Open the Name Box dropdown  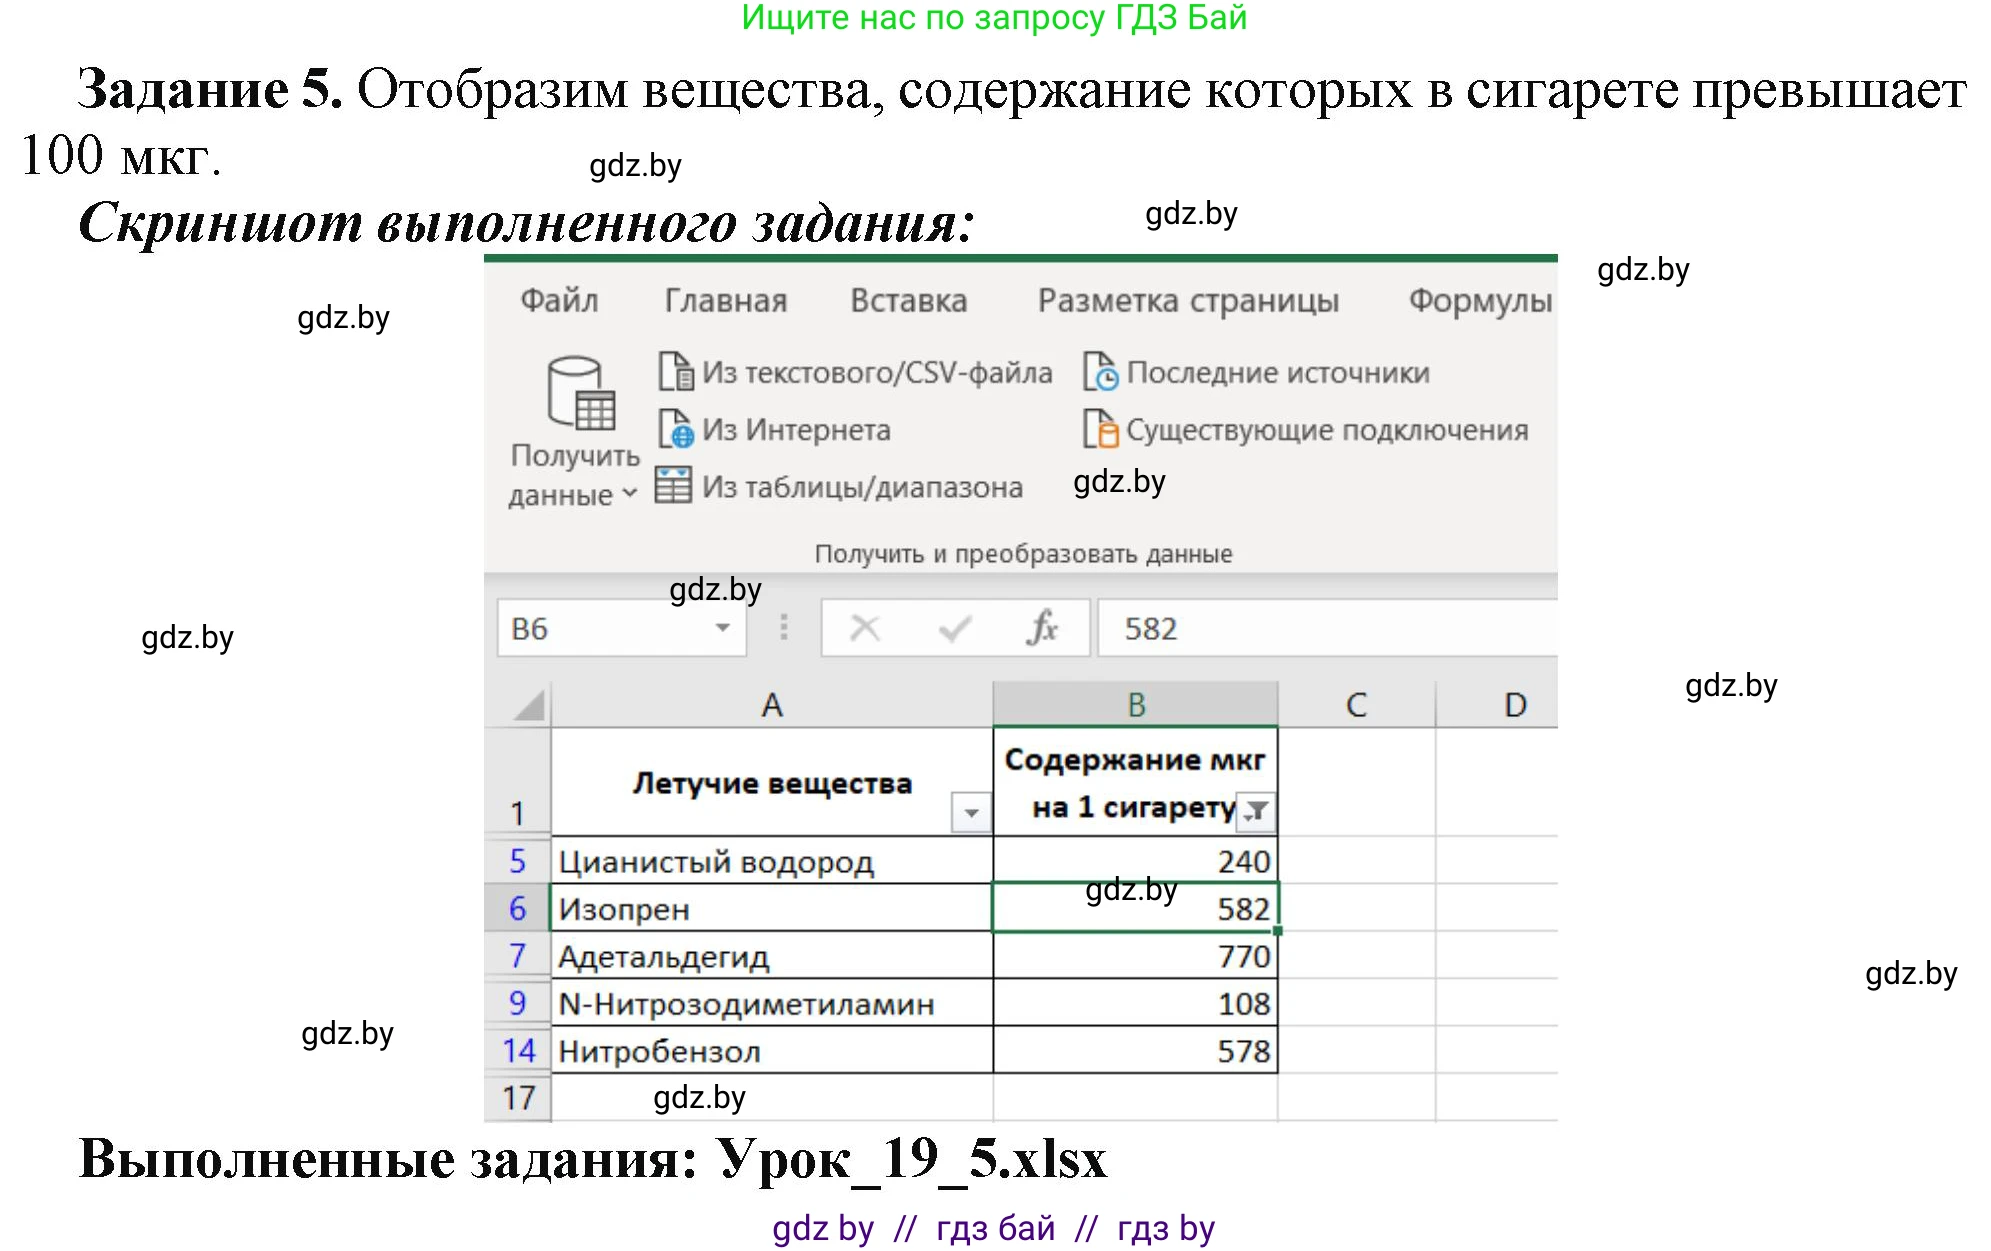click(722, 628)
